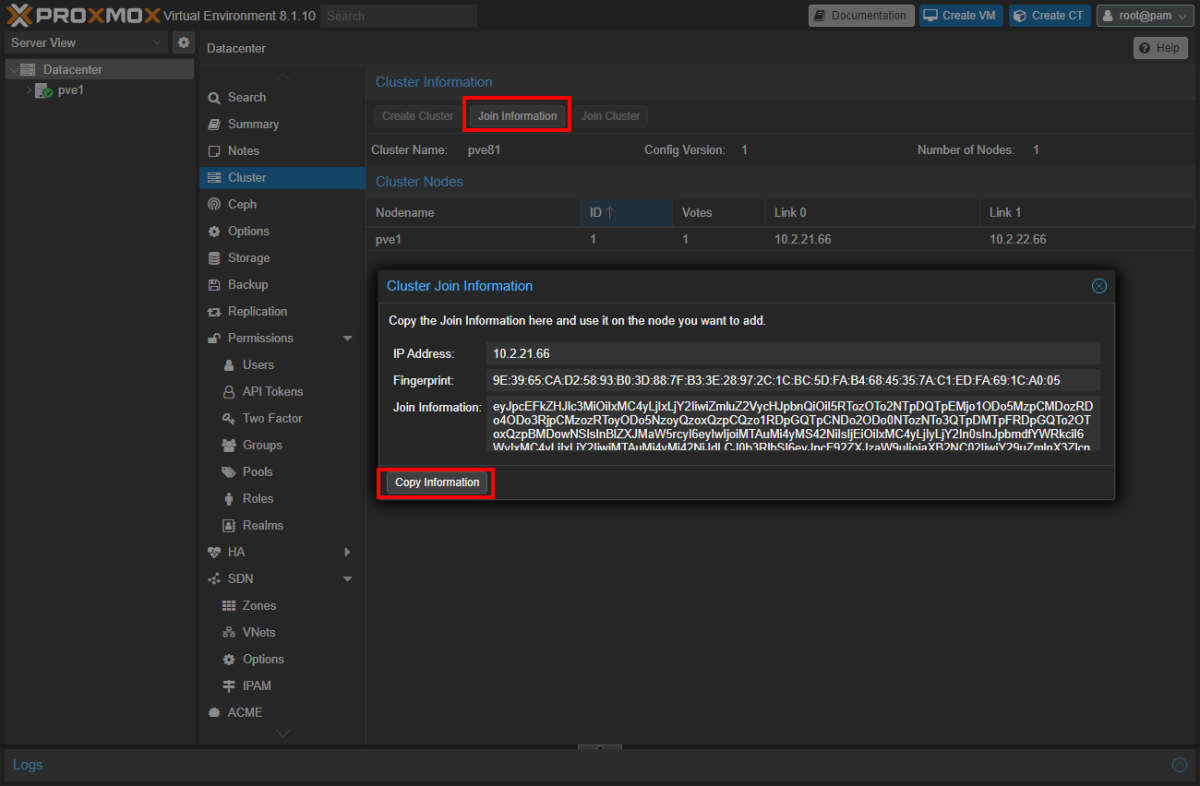This screenshot has width=1200, height=786.
Task: Select Cluster in the sidebar menu
Action: 282,178
